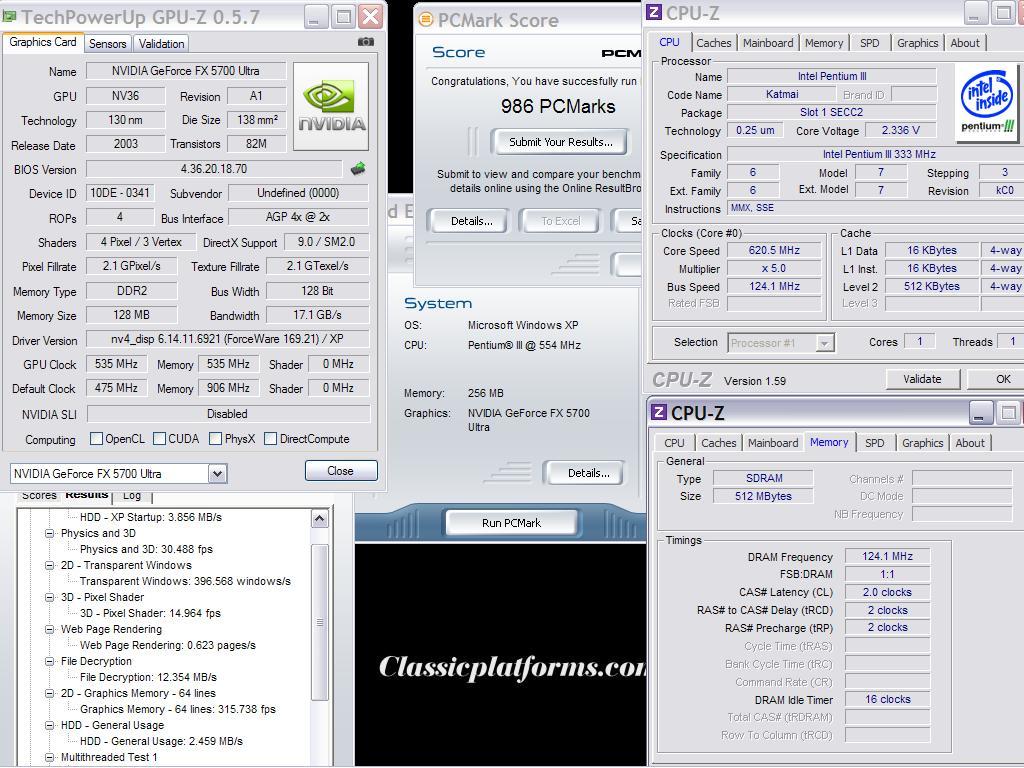
Task: Open the NVIDIA GeForce FX 5700 Ultra dropdown
Action: tap(218, 473)
